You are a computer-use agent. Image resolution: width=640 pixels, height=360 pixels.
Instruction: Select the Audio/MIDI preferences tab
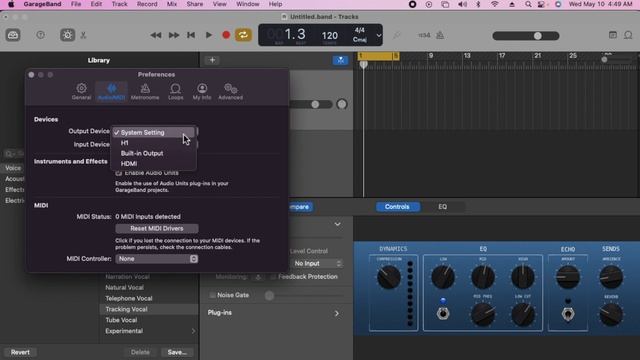point(111,91)
